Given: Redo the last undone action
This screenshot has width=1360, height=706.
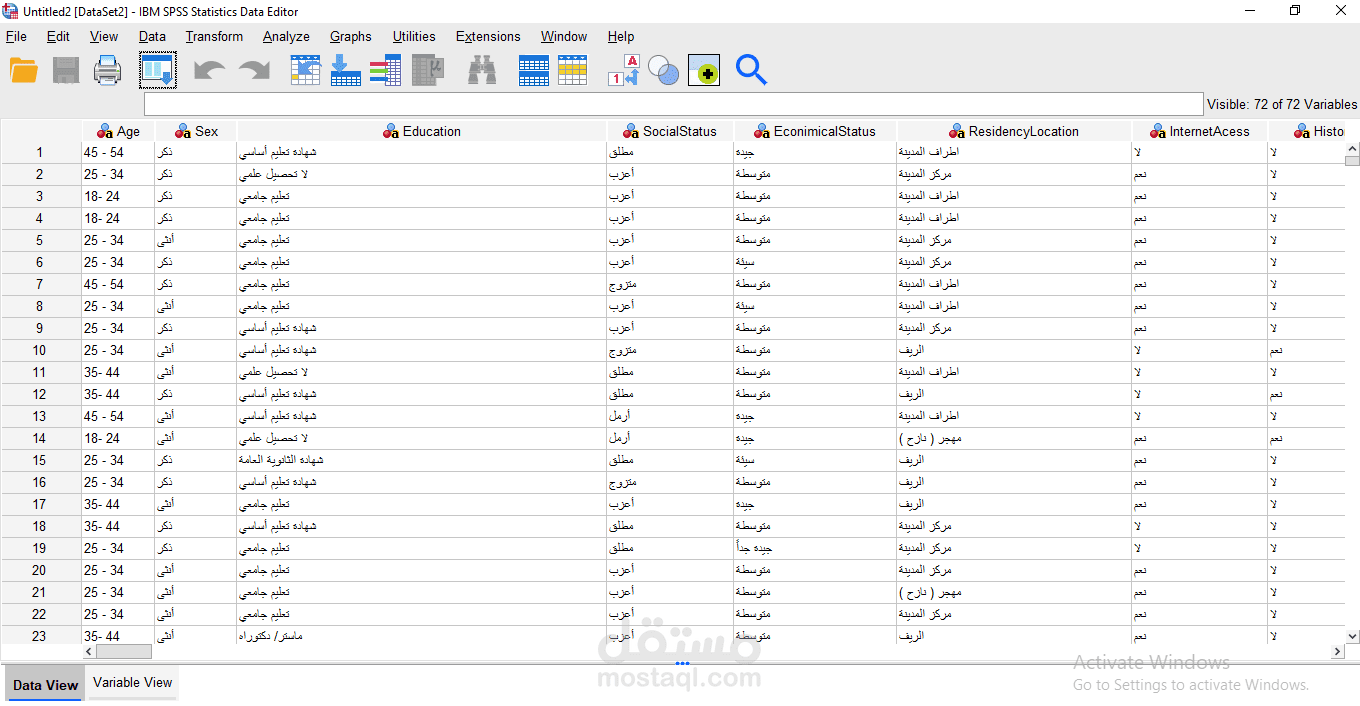Looking at the screenshot, I should click(254, 70).
